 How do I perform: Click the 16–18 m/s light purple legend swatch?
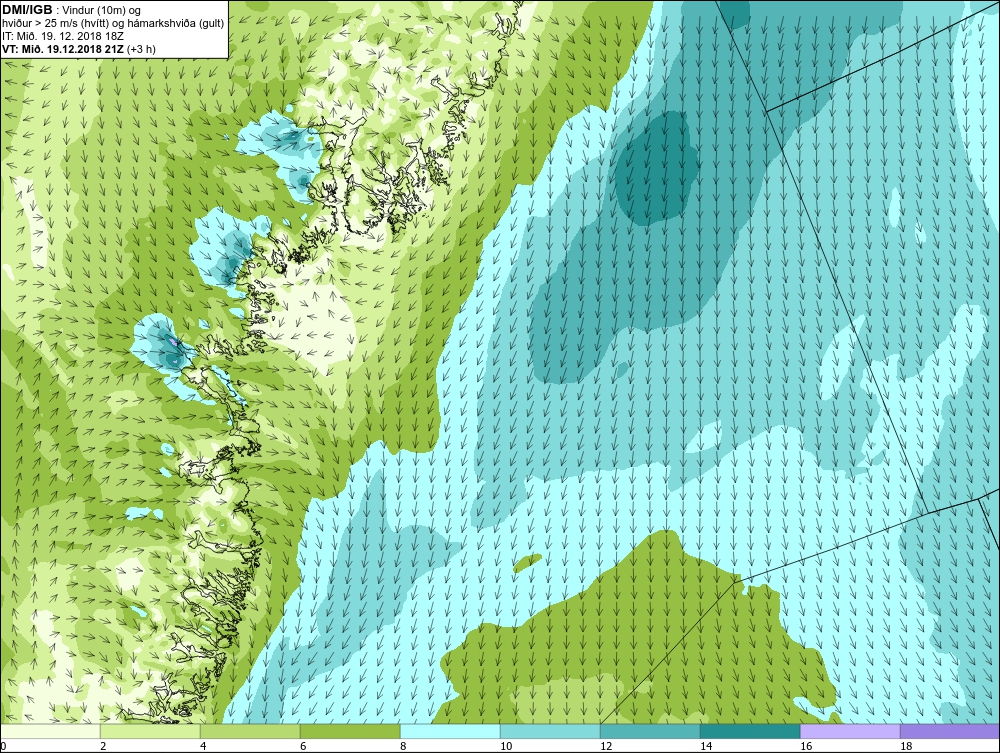click(x=850, y=731)
